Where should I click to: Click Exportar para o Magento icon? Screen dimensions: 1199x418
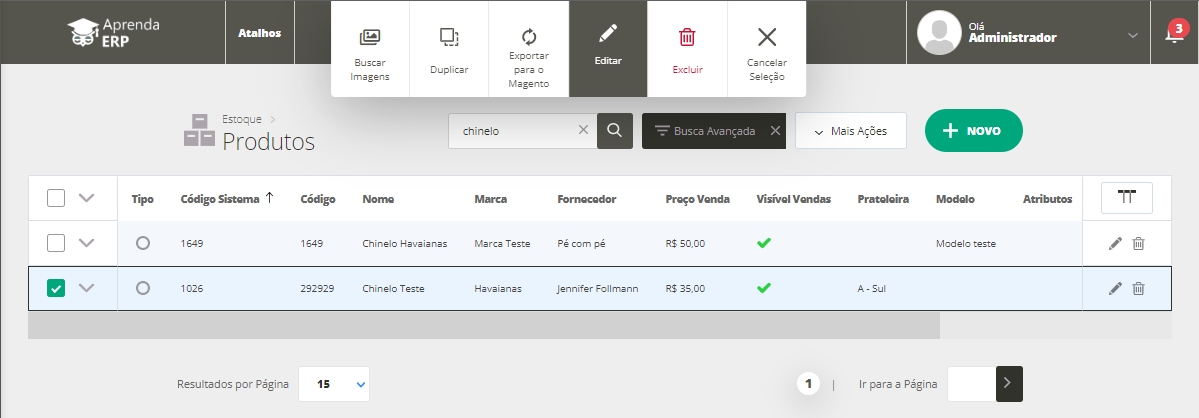pyautogui.click(x=529, y=36)
